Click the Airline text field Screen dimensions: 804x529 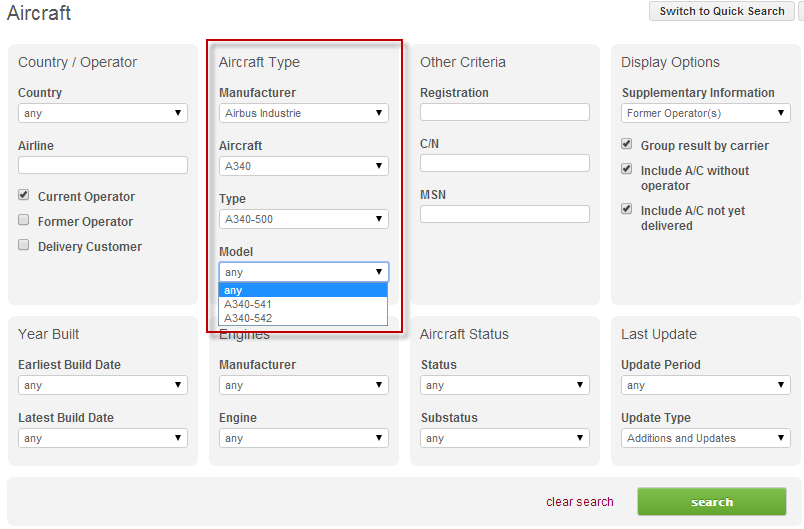(x=102, y=165)
